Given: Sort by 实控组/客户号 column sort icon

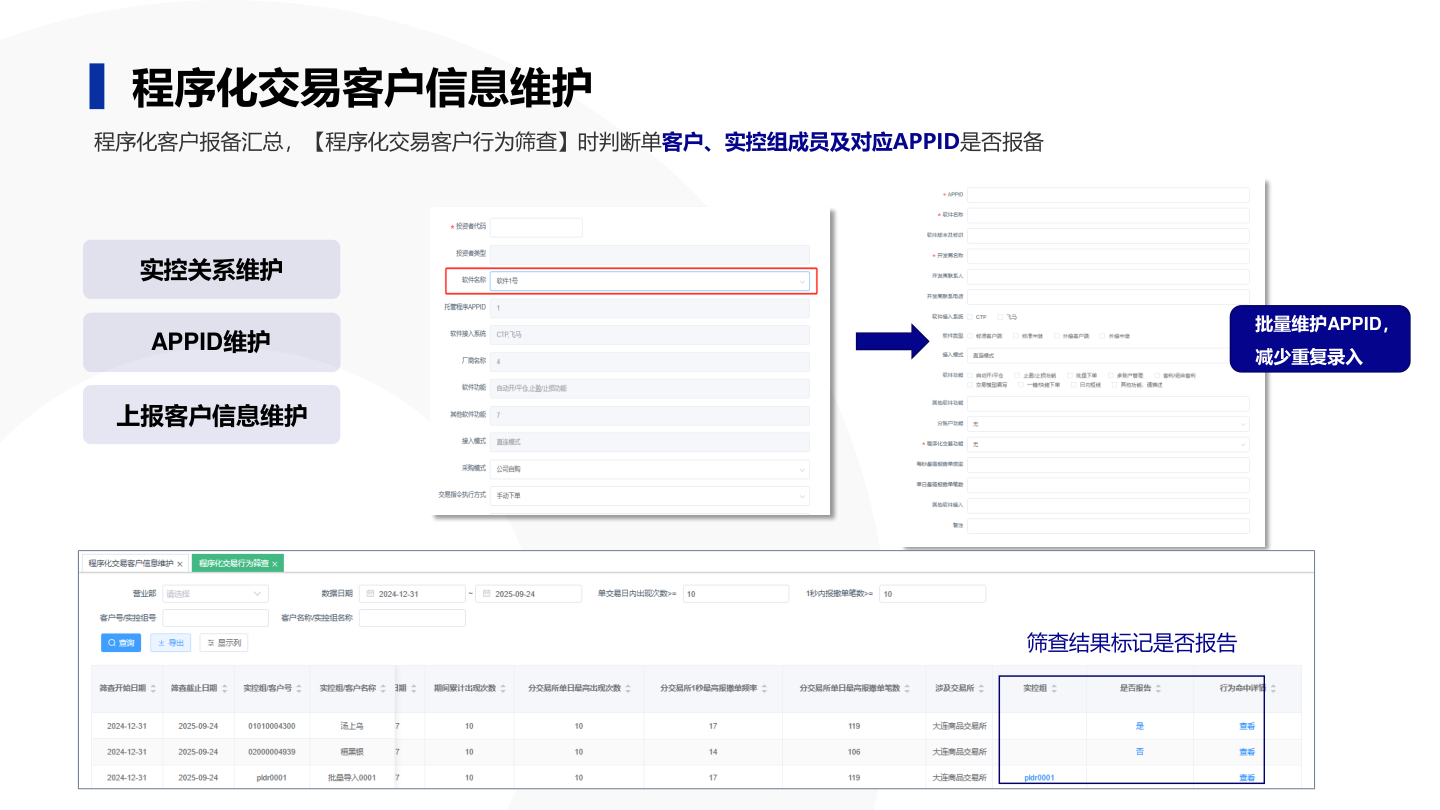Looking at the screenshot, I should pos(299,689).
